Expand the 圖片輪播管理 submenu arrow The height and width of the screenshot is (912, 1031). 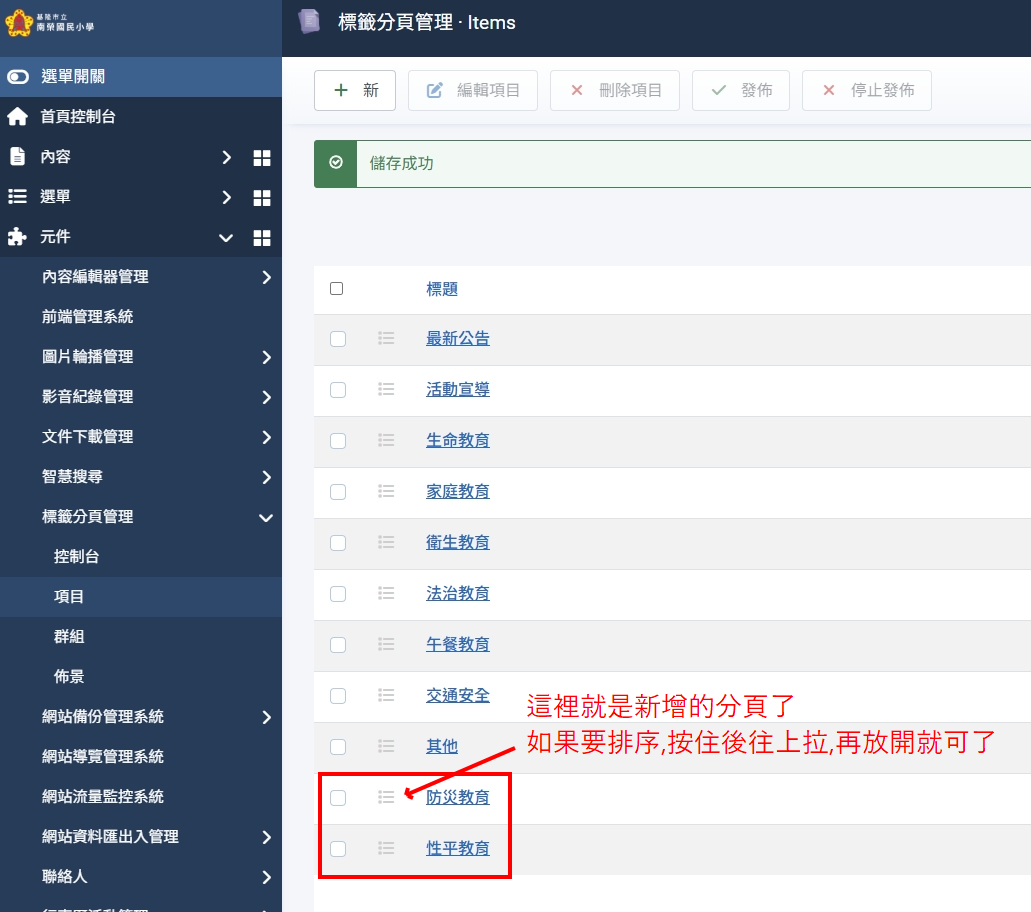click(x=266, y=358)
